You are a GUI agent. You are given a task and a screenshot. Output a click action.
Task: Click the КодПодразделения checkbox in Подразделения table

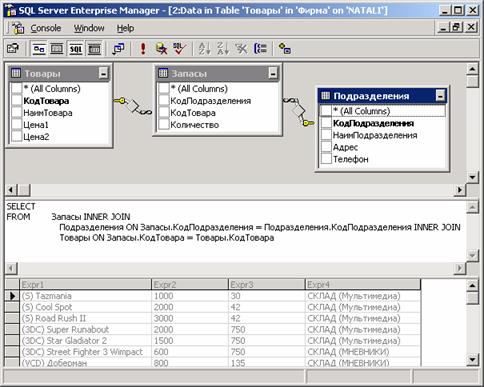point(326,123)
